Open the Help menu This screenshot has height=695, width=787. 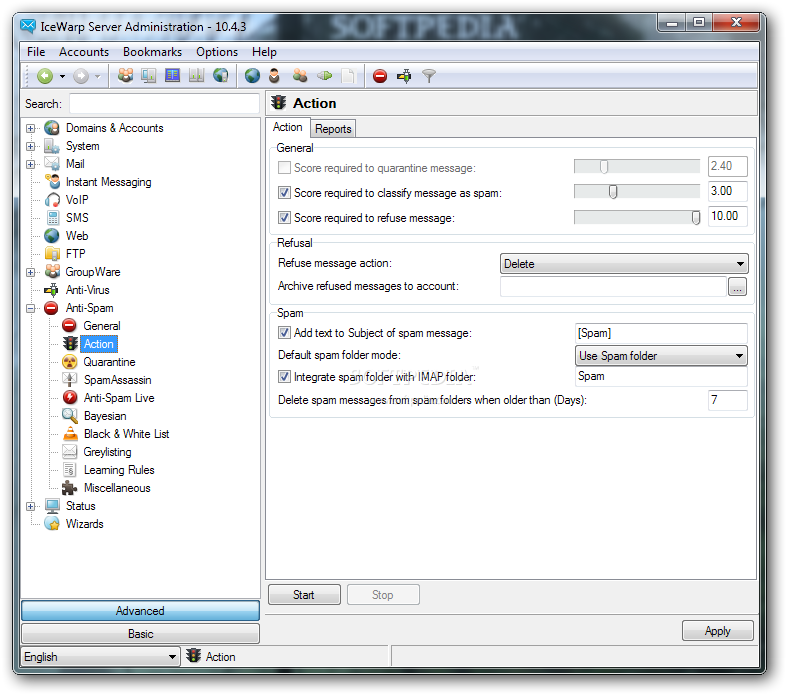pyautogui.click(x=264, y=52)
